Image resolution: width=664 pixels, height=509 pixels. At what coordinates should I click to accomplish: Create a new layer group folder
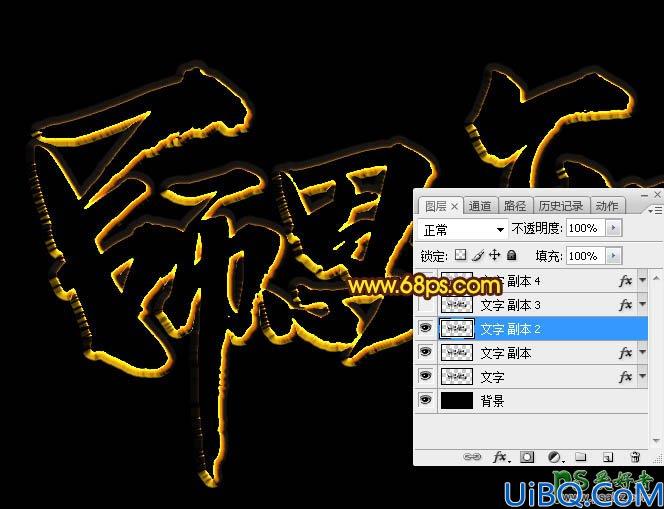581,457
